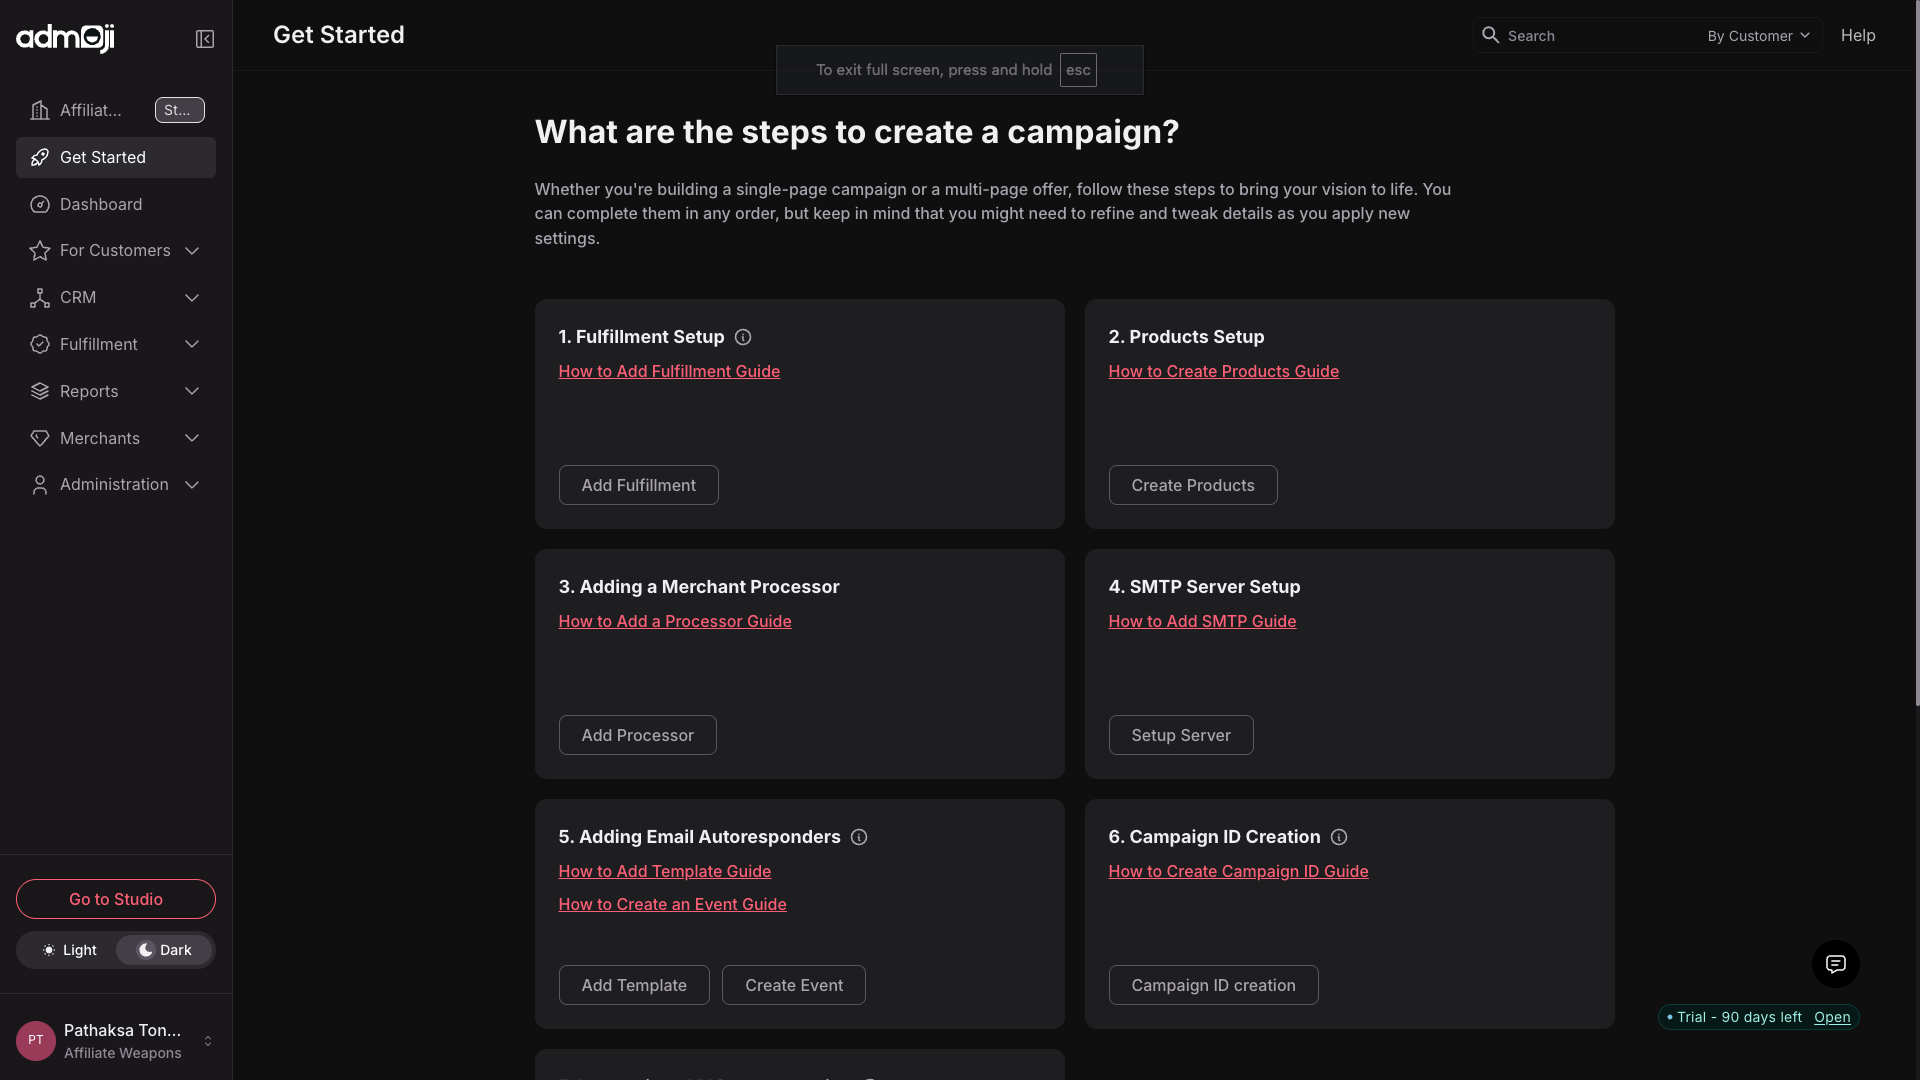
Task: Expand the For Customers menu
Action: click(115, 251)
